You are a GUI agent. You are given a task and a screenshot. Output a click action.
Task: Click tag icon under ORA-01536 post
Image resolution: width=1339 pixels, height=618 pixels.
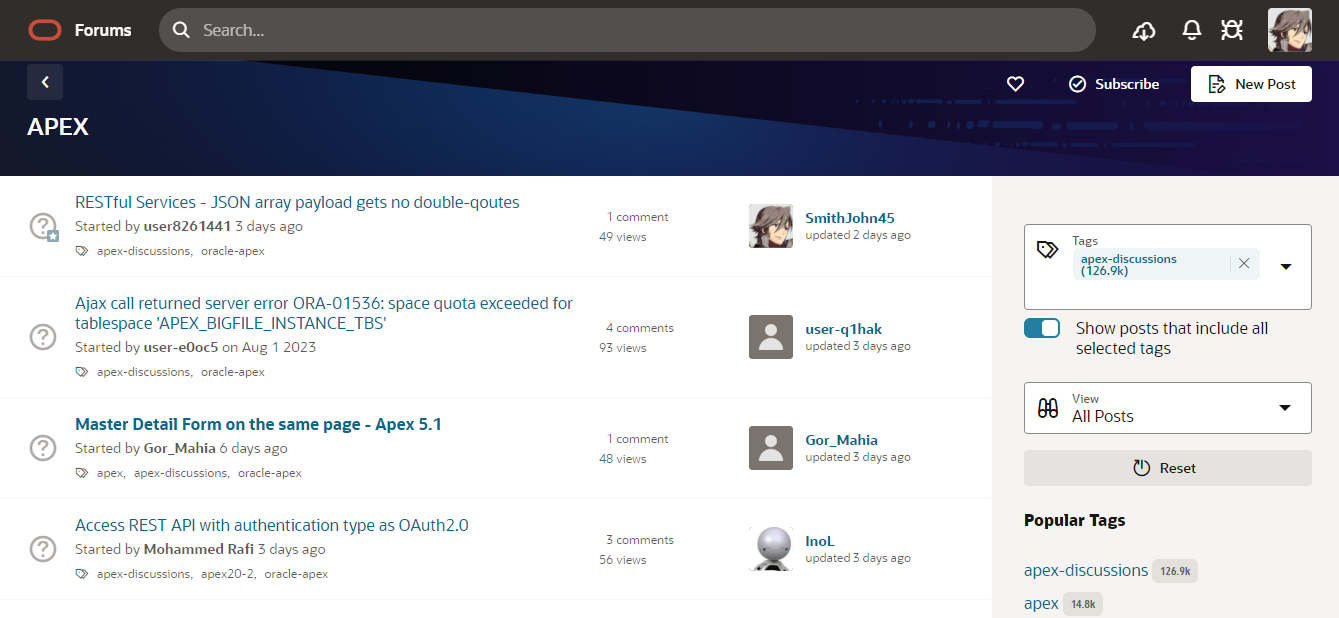tap(82, 372)
